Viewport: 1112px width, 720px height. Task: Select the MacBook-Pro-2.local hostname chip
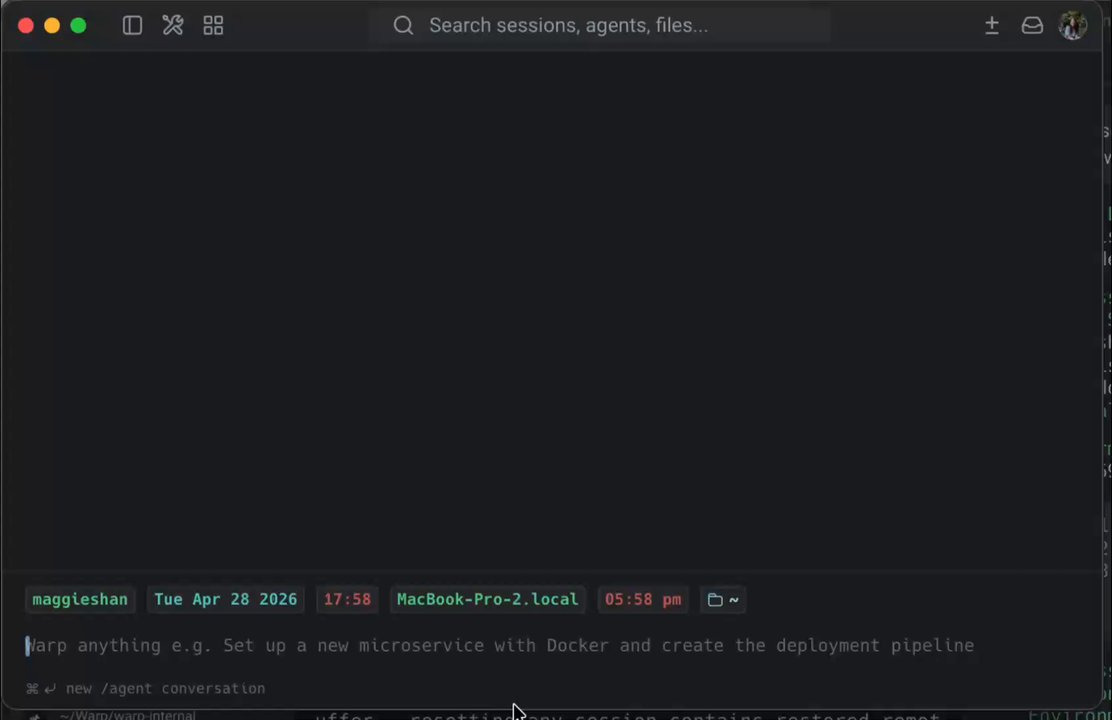[x=487, y=600]
